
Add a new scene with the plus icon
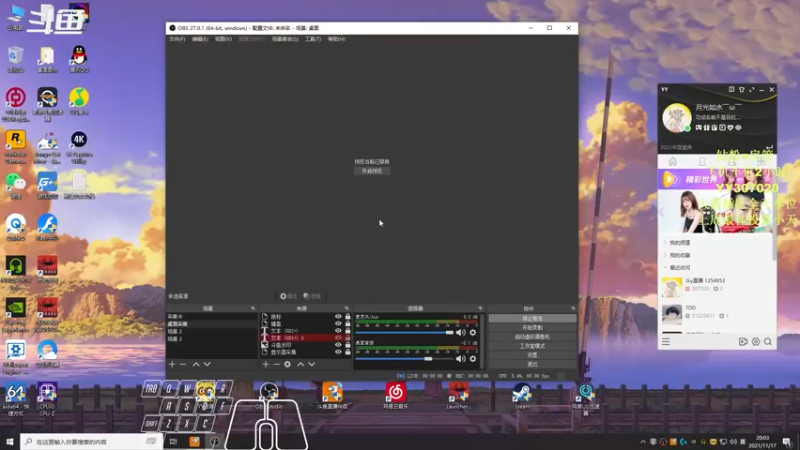pyautogui.click(x=172, y=364)
